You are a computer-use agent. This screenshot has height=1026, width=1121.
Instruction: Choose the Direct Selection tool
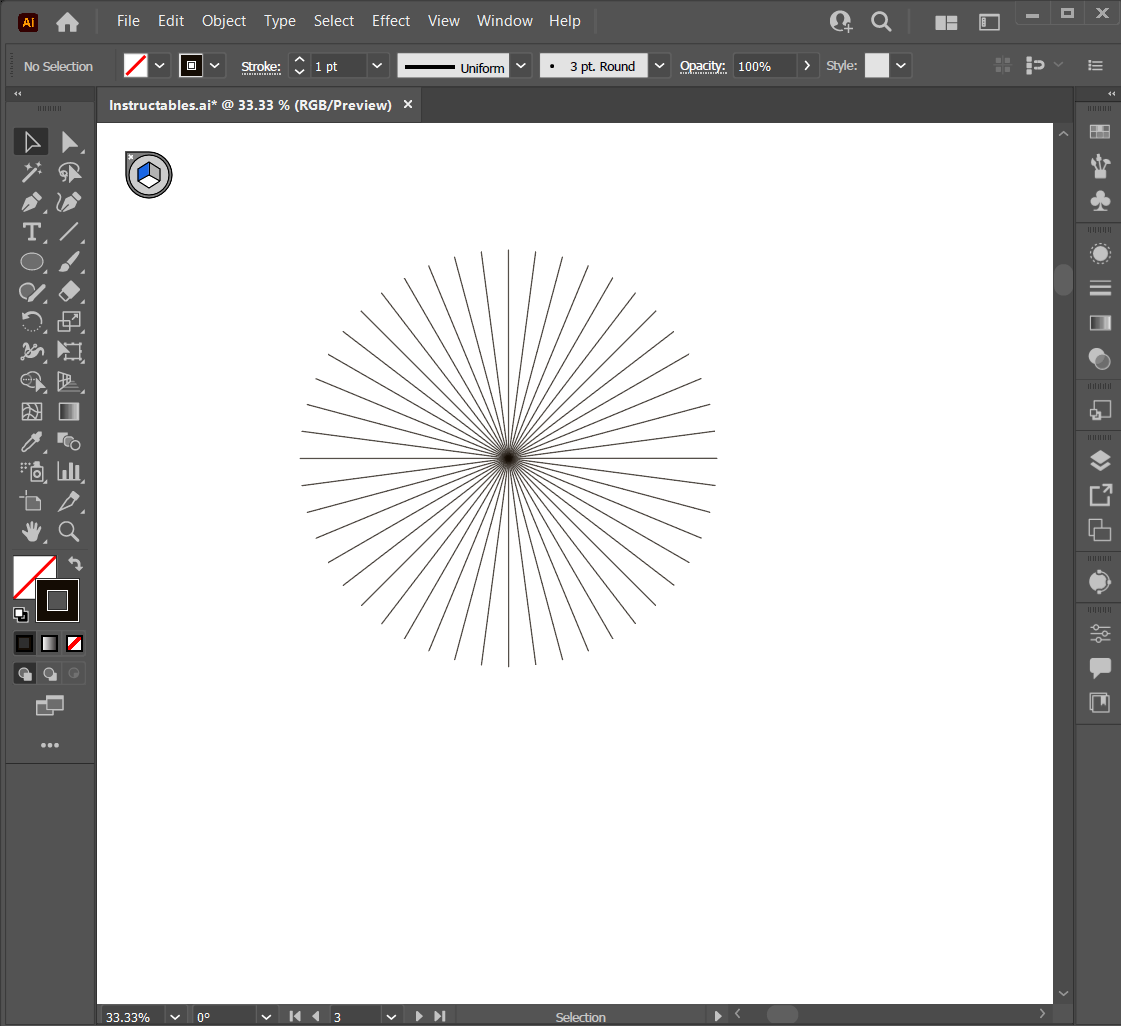pos(68,142)
